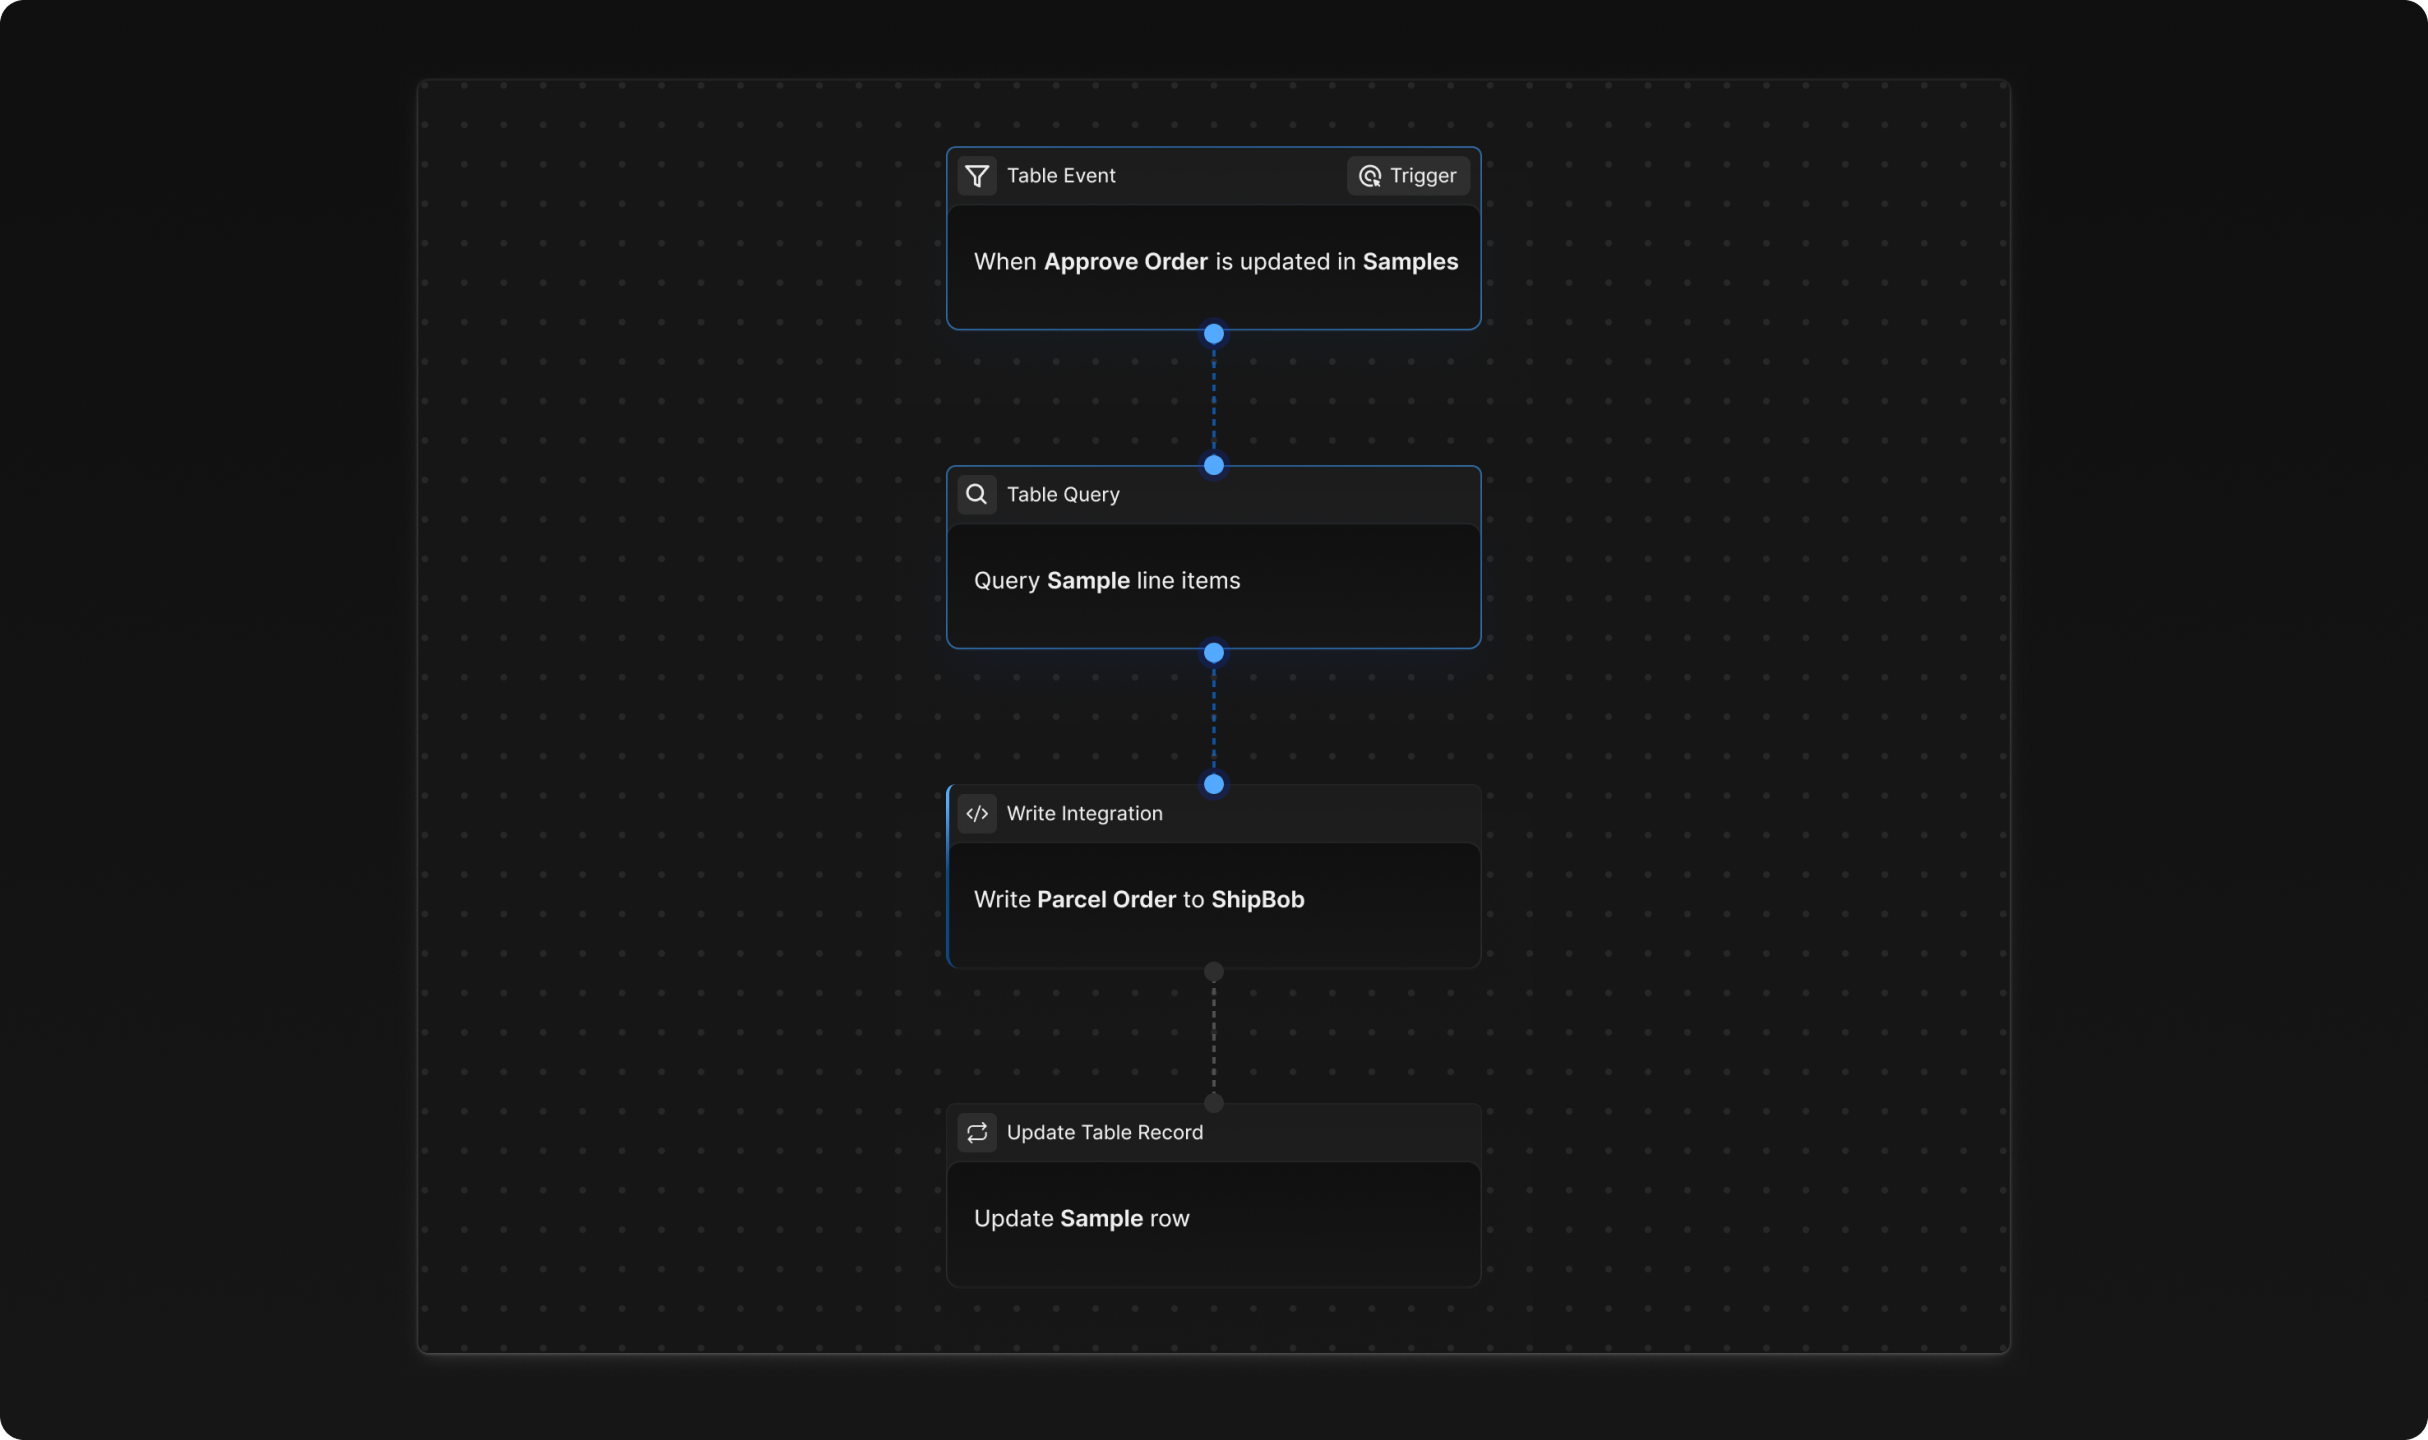Click the output connector below Table Event
2428x1440 pixels.
(x=1213, y=334)
